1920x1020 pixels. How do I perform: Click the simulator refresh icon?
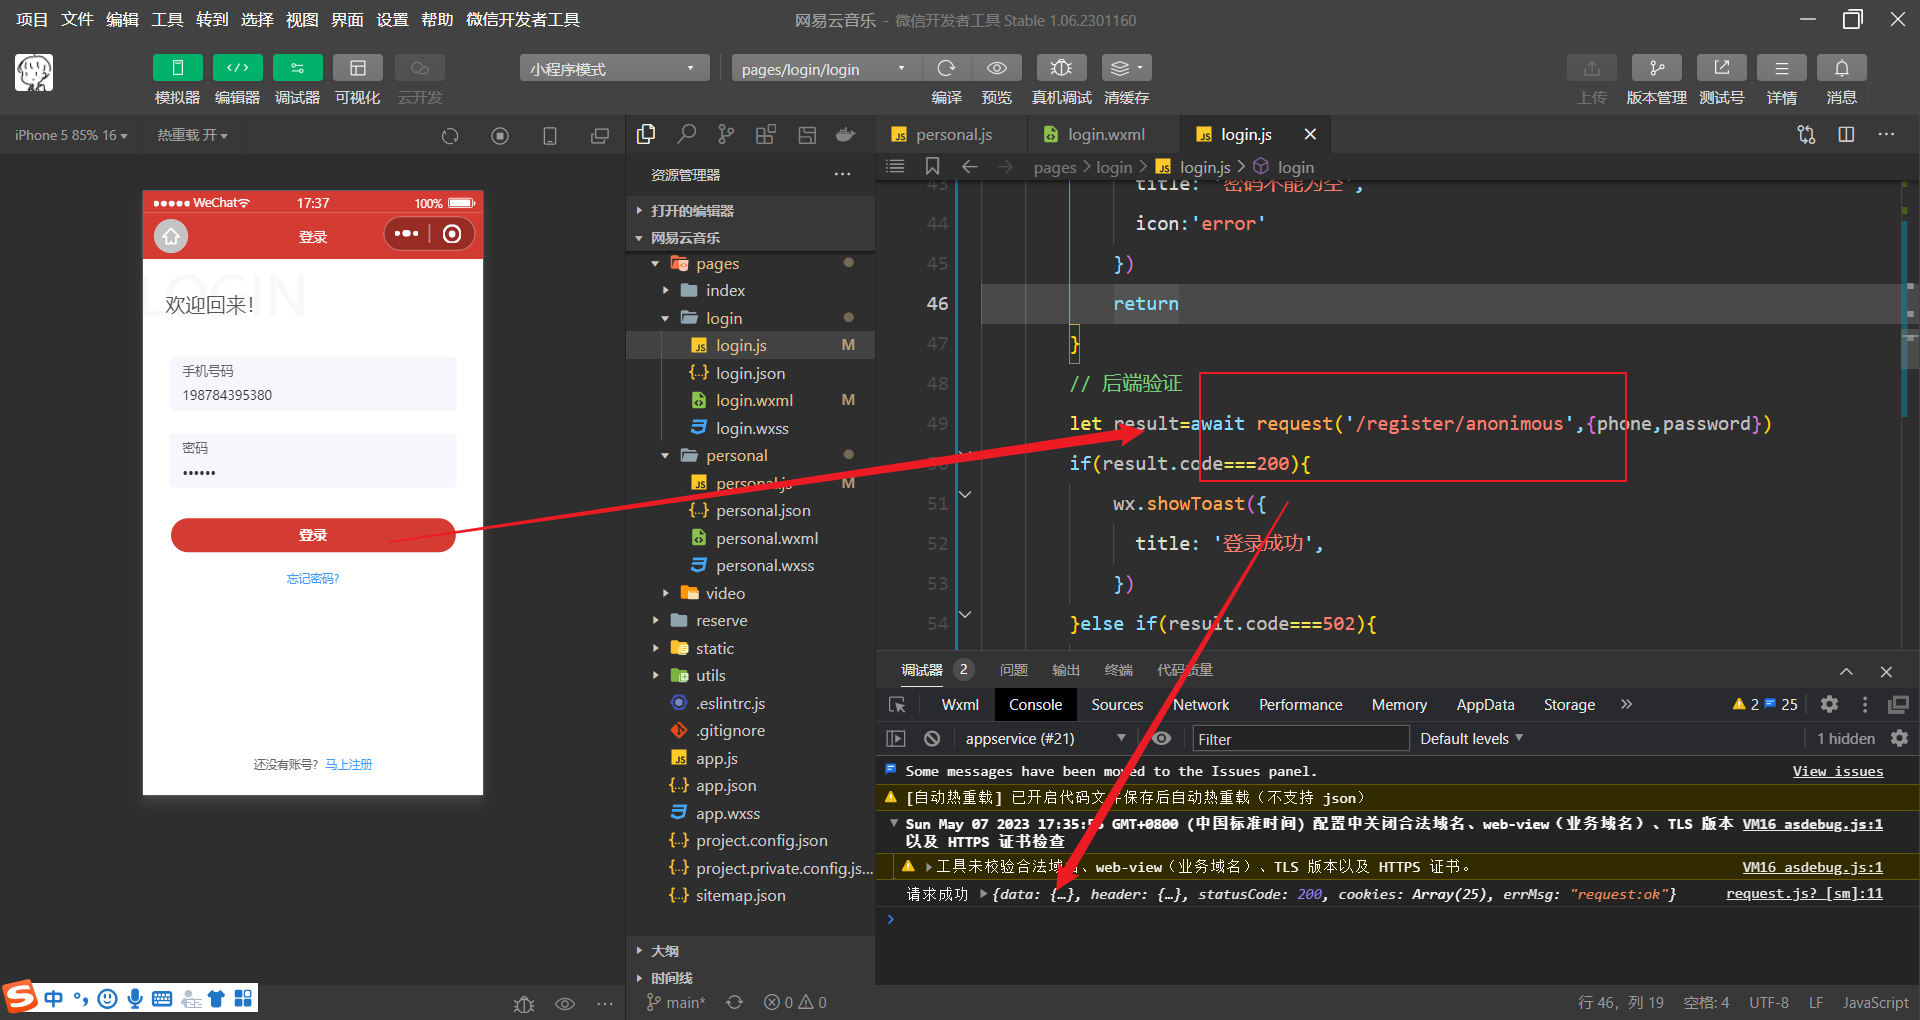coord(450,136)
